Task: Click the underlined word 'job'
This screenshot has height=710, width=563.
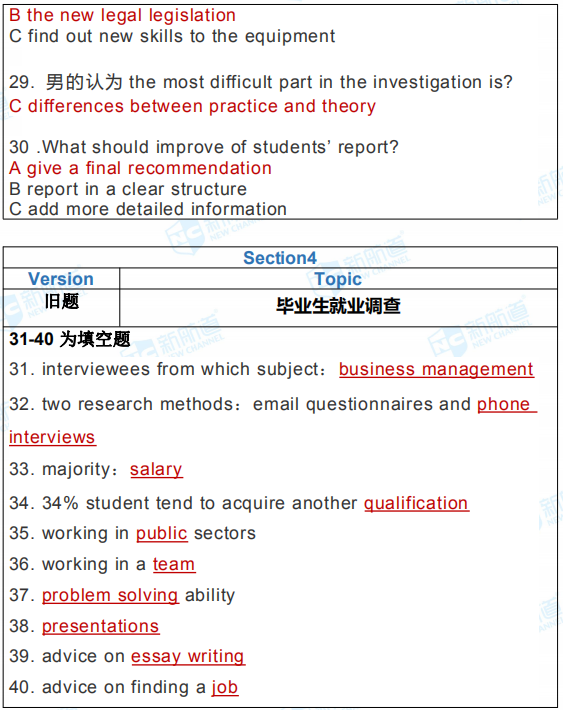Action: click(x=225, y=687)
